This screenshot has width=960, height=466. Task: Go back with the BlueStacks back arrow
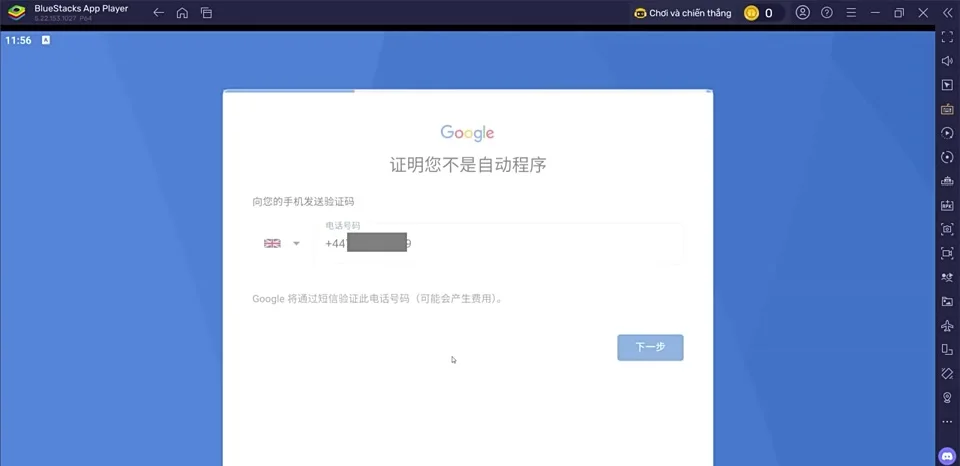159,13
